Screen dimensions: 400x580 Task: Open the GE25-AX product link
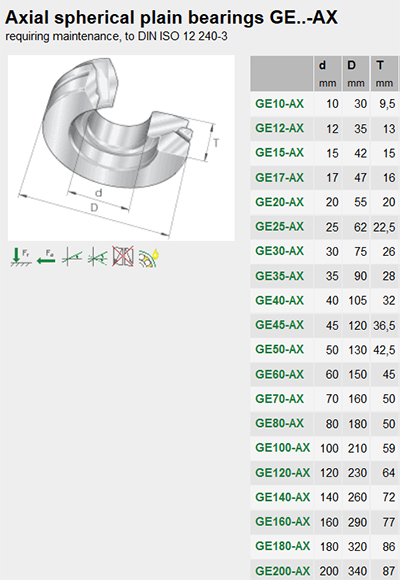point(279,226)
